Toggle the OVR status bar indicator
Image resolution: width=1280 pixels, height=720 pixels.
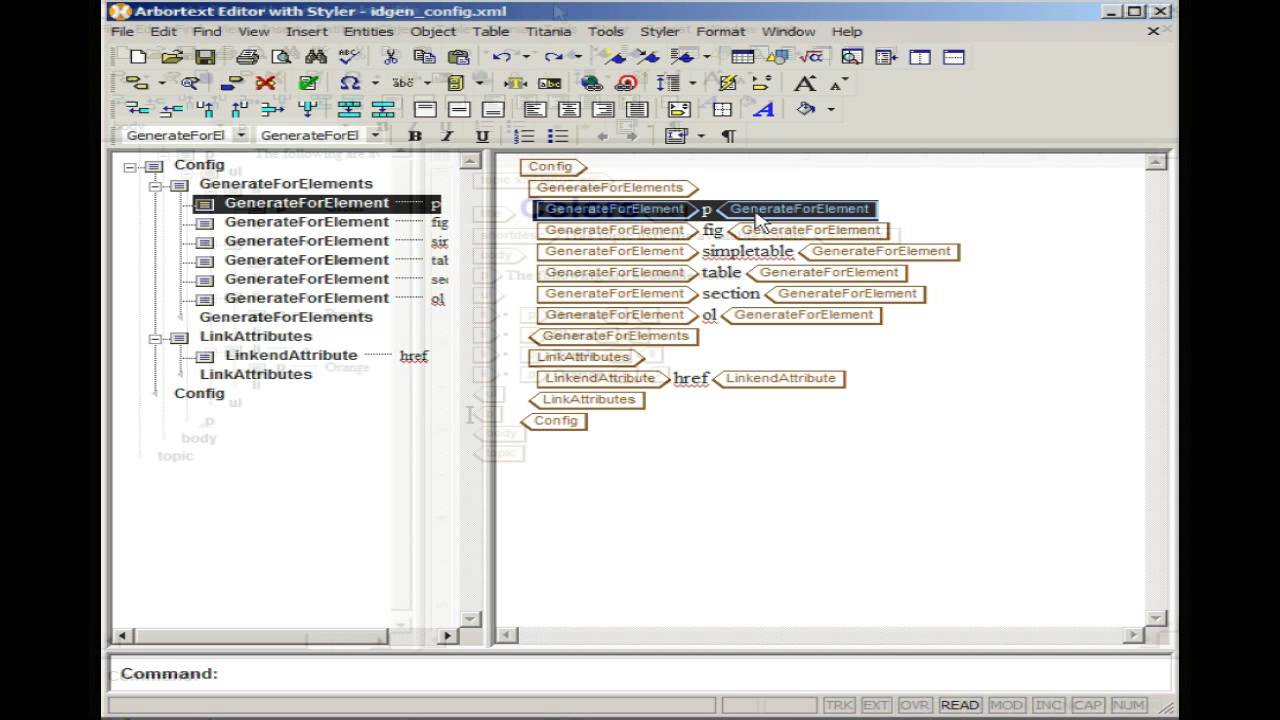coord(914,705)
